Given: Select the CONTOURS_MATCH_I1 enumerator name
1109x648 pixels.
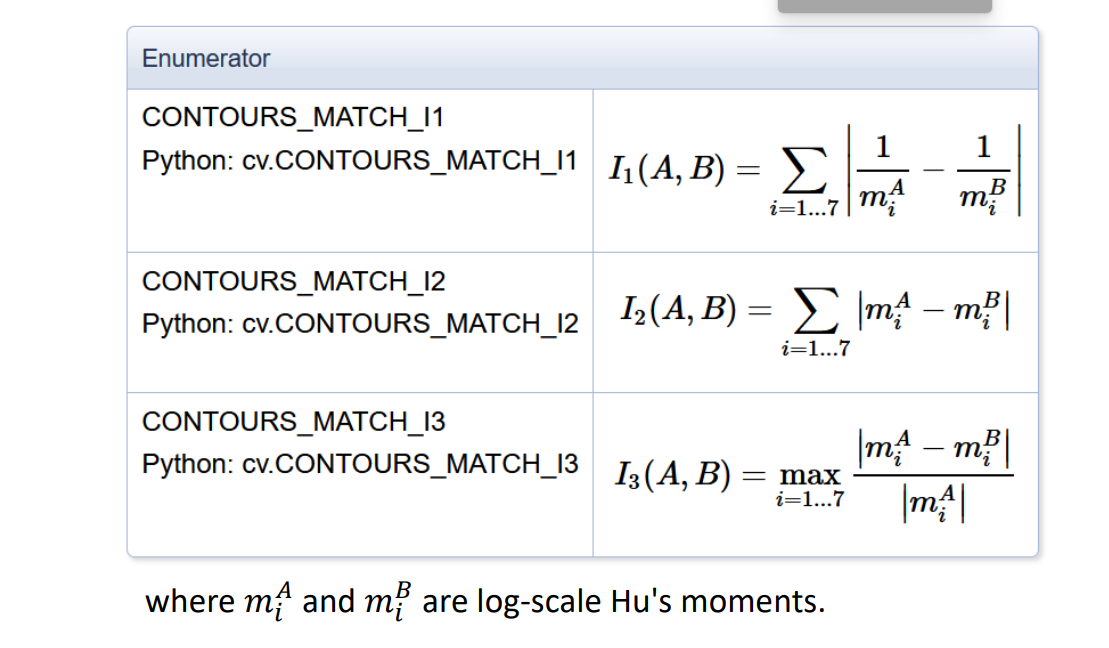Looking at the screenshot, I should tap(293, 117).
